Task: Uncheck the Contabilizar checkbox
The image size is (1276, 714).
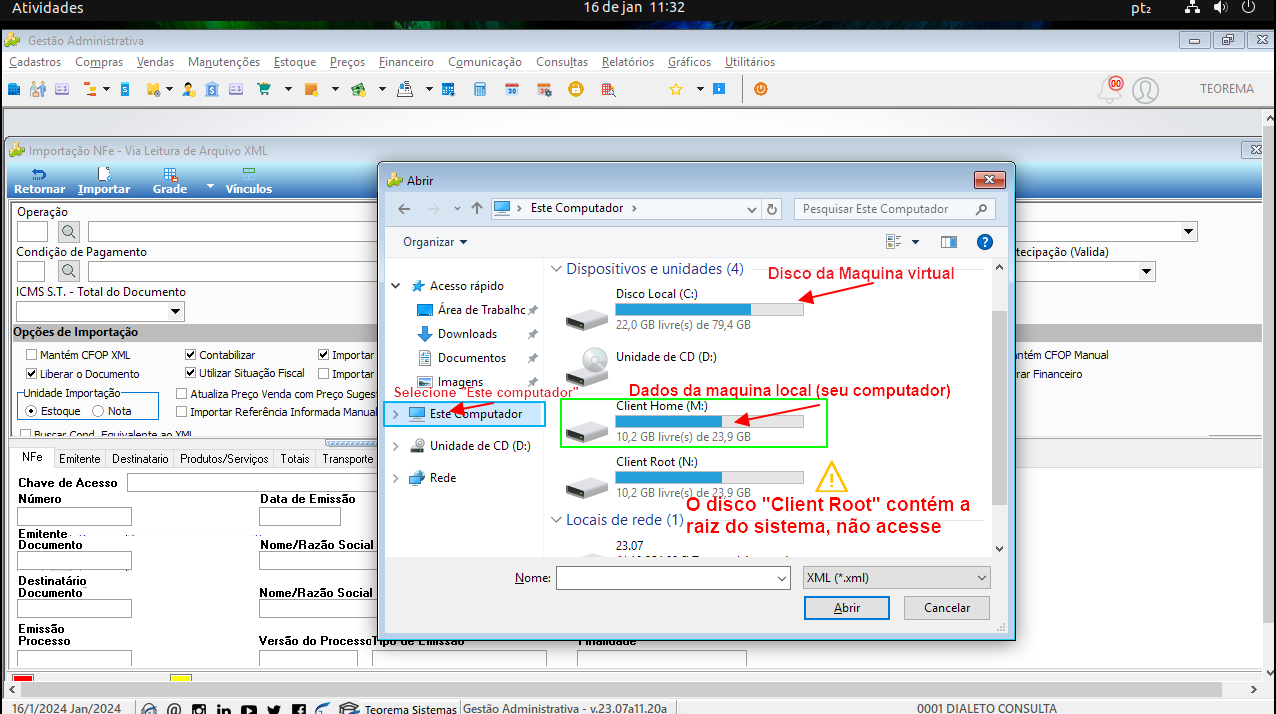Action: click(191, 355)
